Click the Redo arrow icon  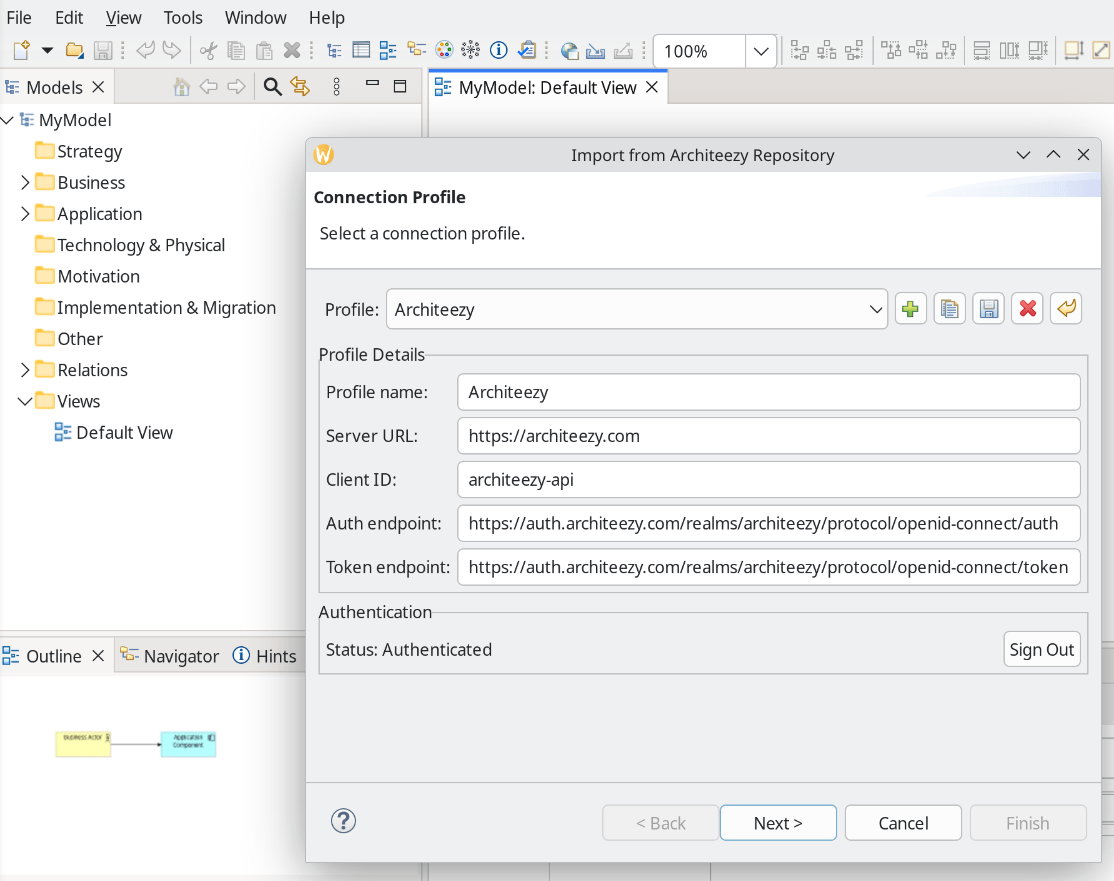(x=172, y=50)
